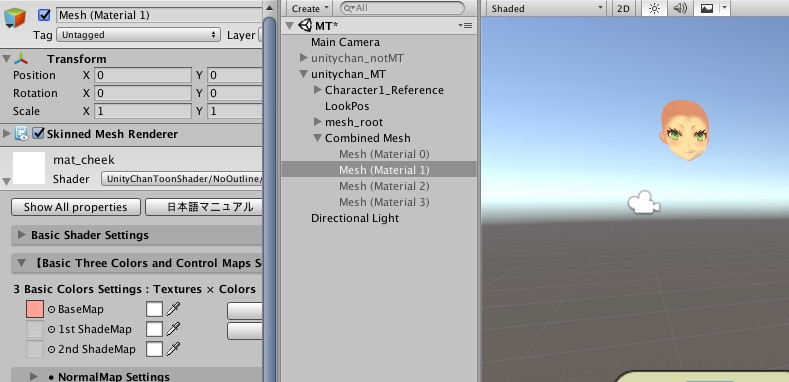Click the character head in Scene view

click(x=685, y=130)
